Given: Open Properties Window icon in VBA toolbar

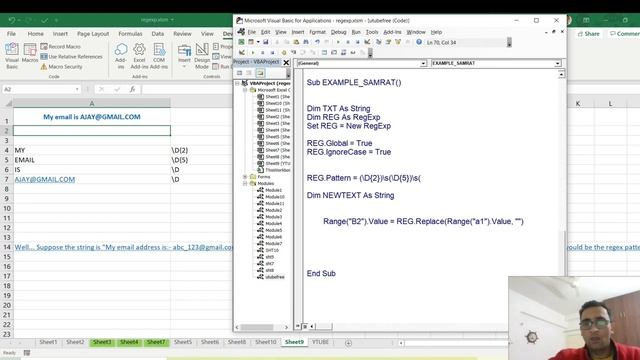Looking at the screenshot, I should tap(388, 42).
